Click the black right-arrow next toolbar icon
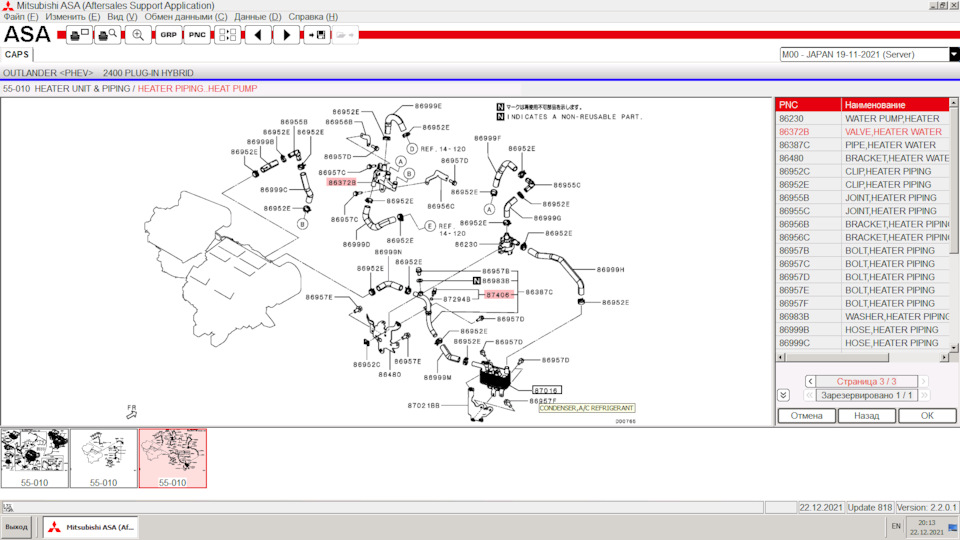Screen dimensions: 960x540 pos(286,35)
